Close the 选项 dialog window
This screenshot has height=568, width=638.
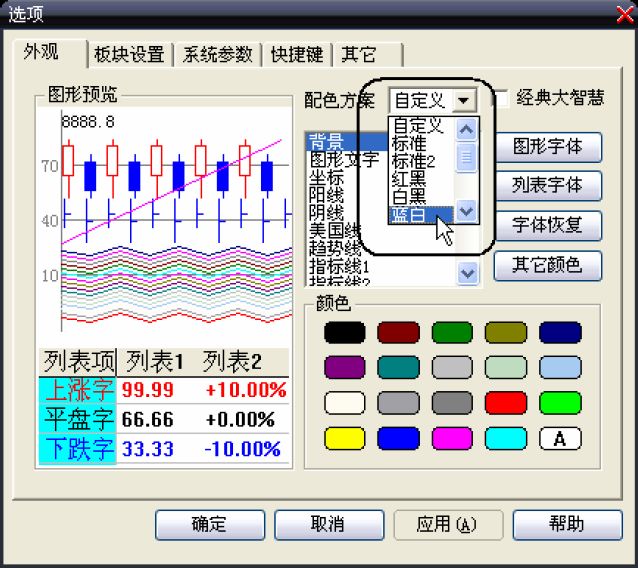point(625,15)
